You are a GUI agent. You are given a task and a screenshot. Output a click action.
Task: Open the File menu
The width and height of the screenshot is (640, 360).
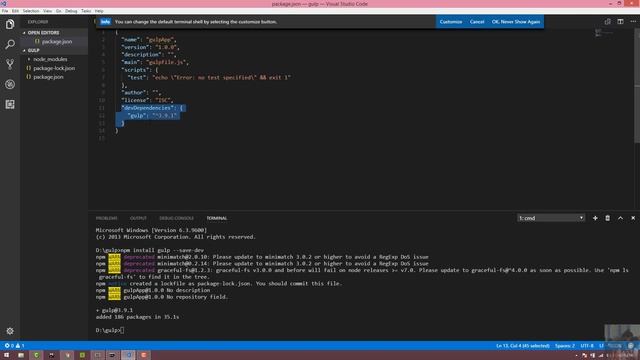[x=5, y=11]
